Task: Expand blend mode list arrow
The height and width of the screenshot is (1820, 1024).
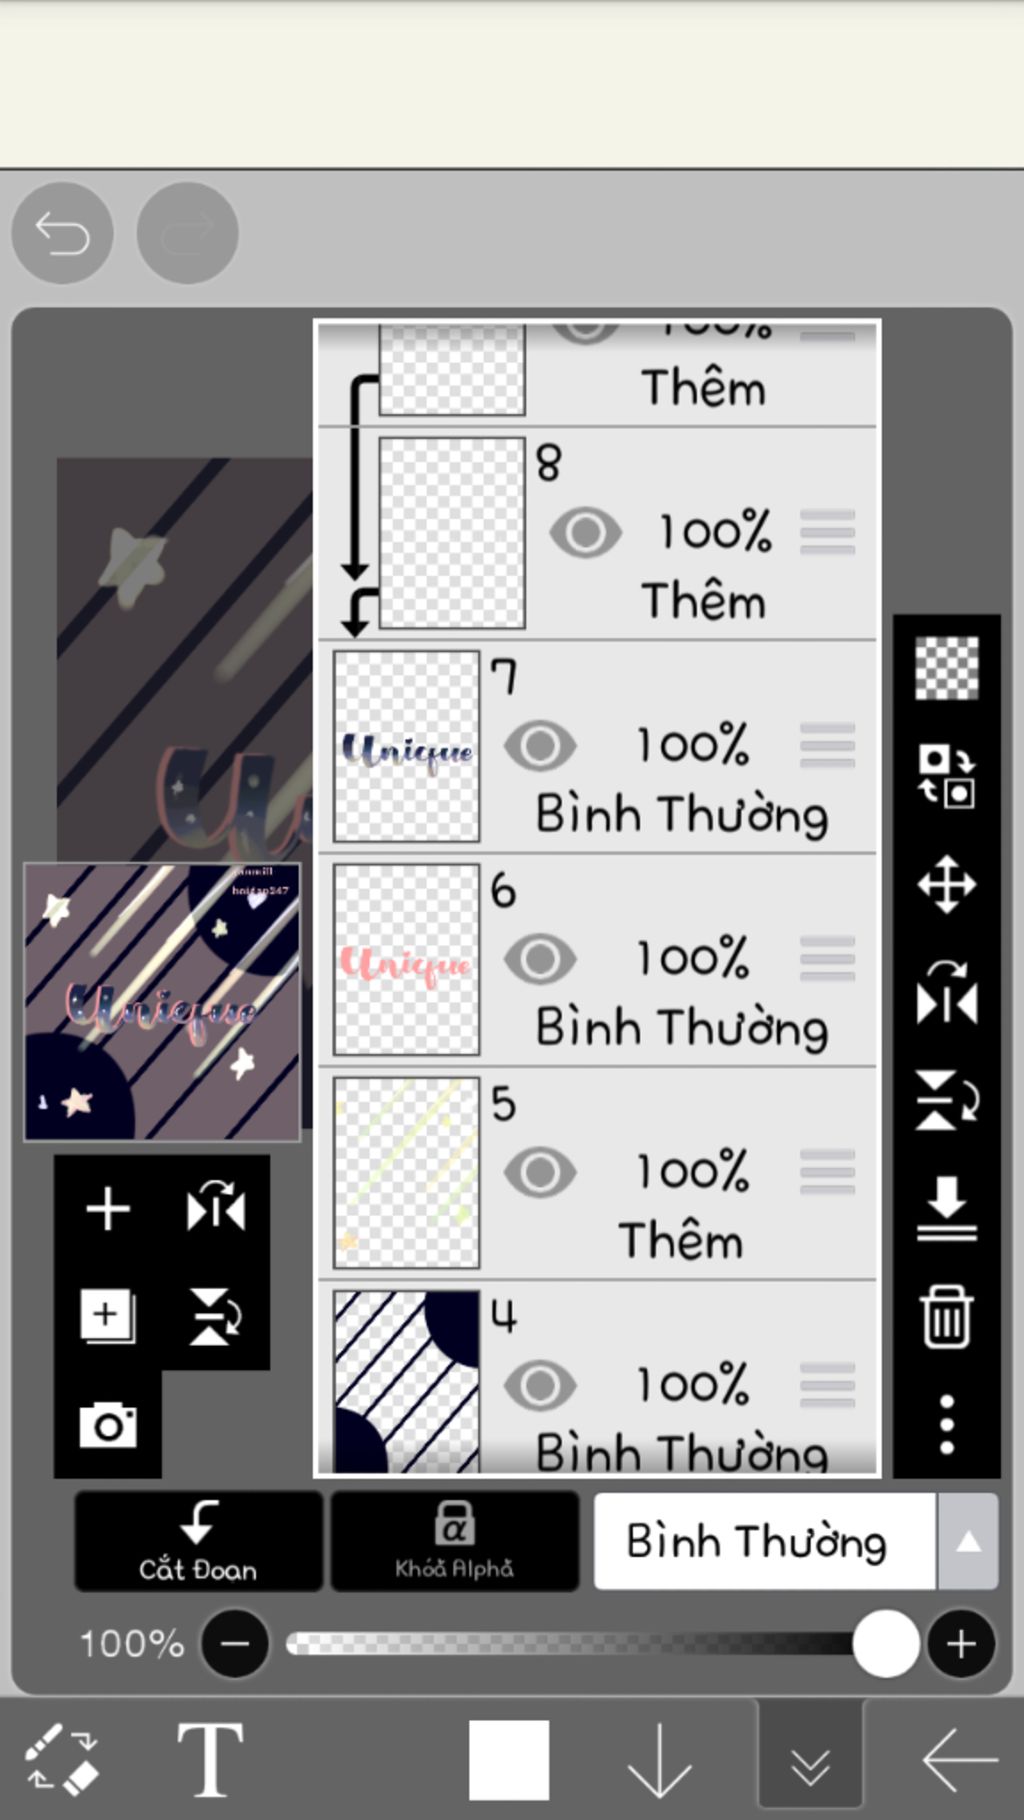Action: [967, 1542]
